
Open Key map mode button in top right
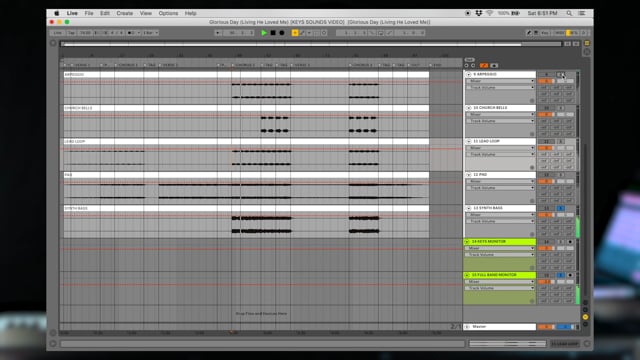545,33
